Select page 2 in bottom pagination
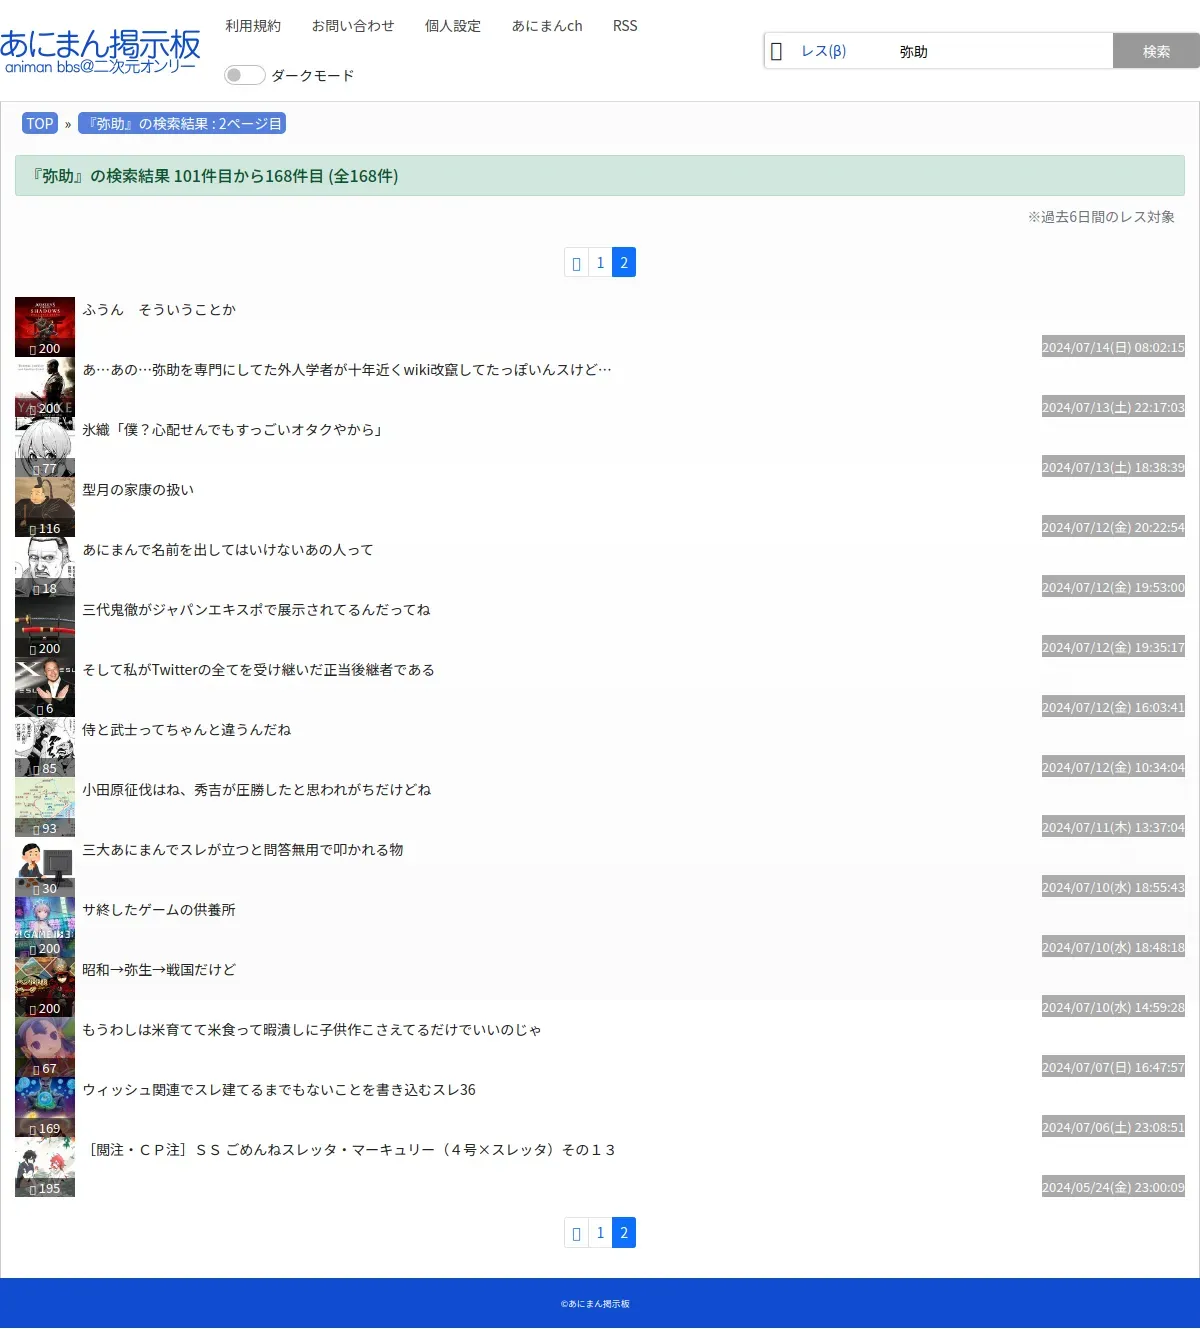Viewport: 1200px width, 1329px height. [x=624, y=1233]
